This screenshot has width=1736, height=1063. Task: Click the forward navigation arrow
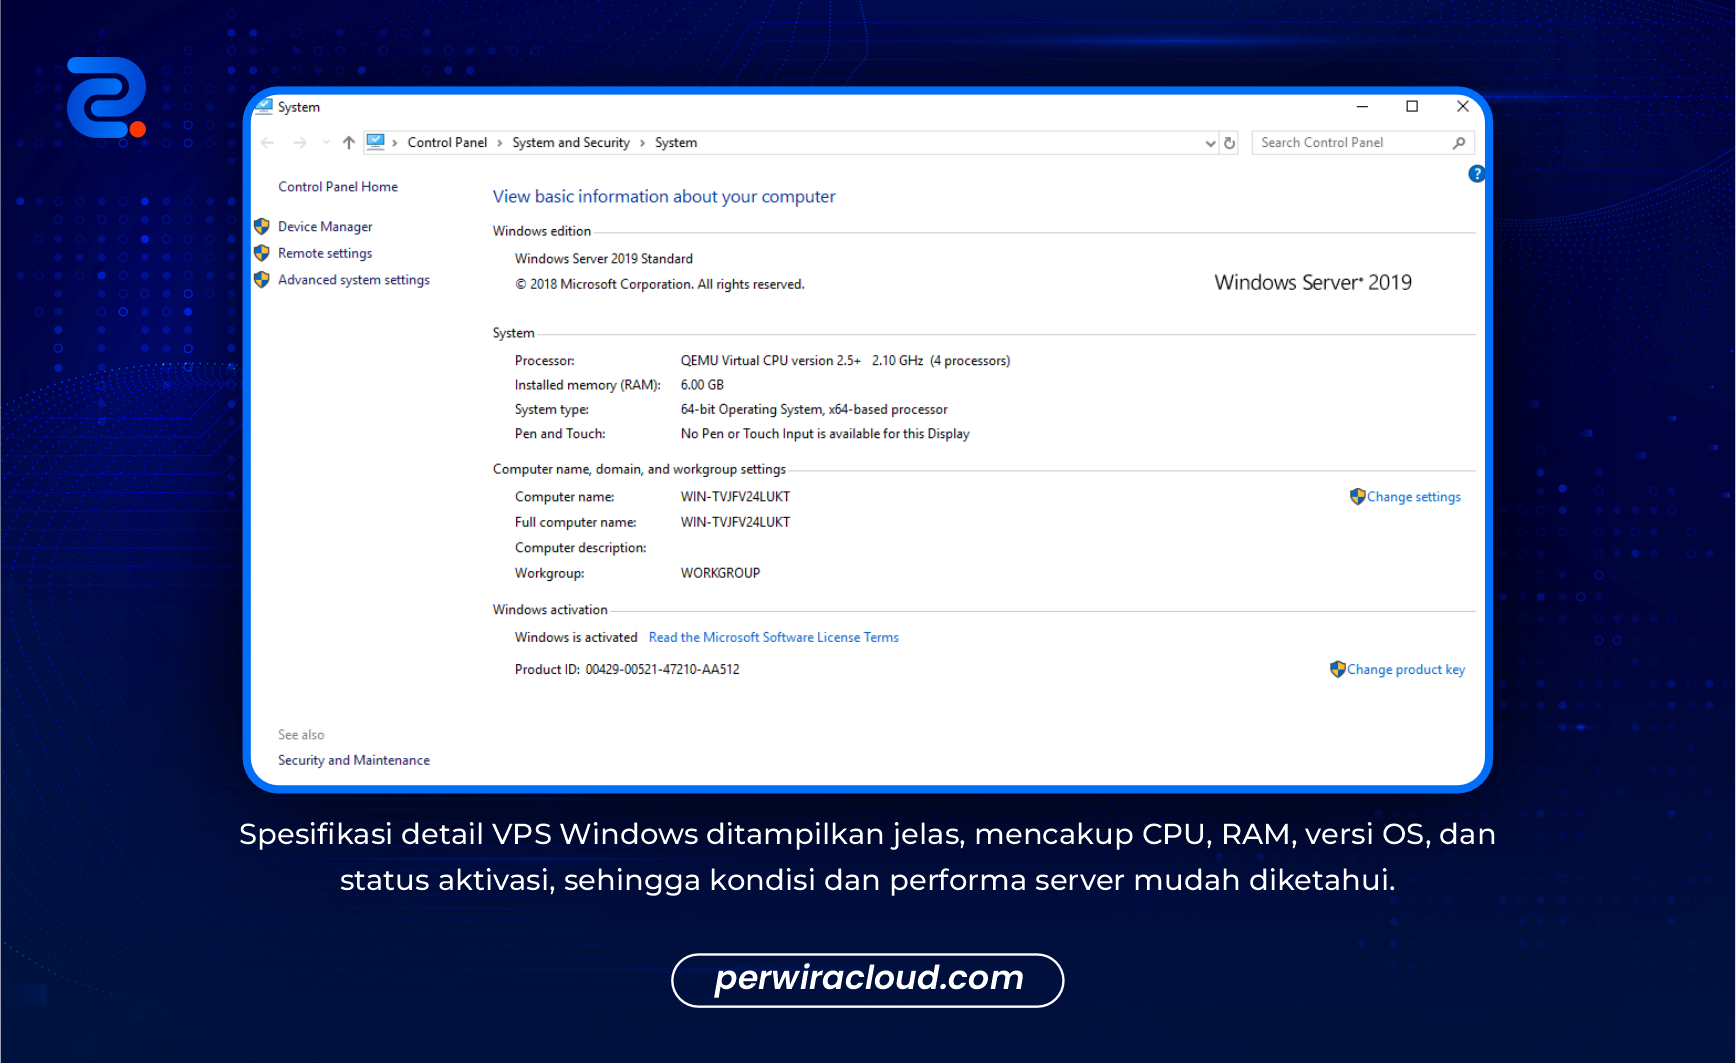pyautogui.click(x=299, y=143)
